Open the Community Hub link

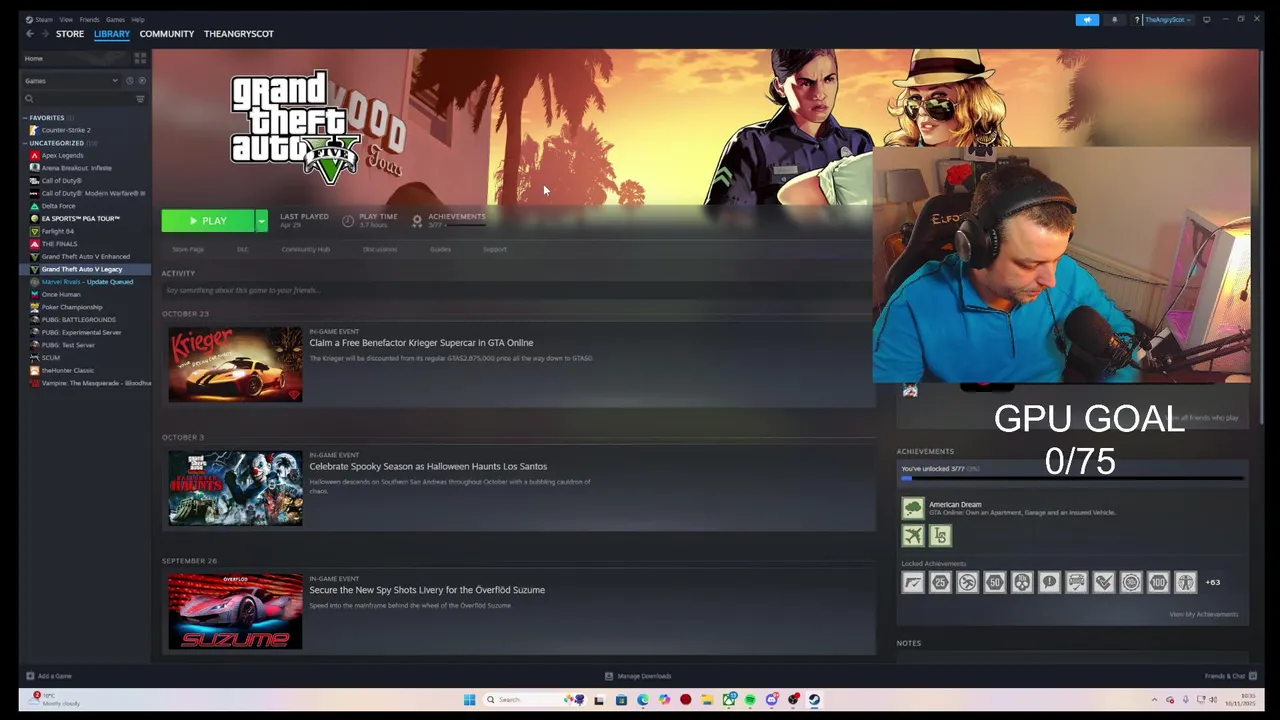(306, 249)
